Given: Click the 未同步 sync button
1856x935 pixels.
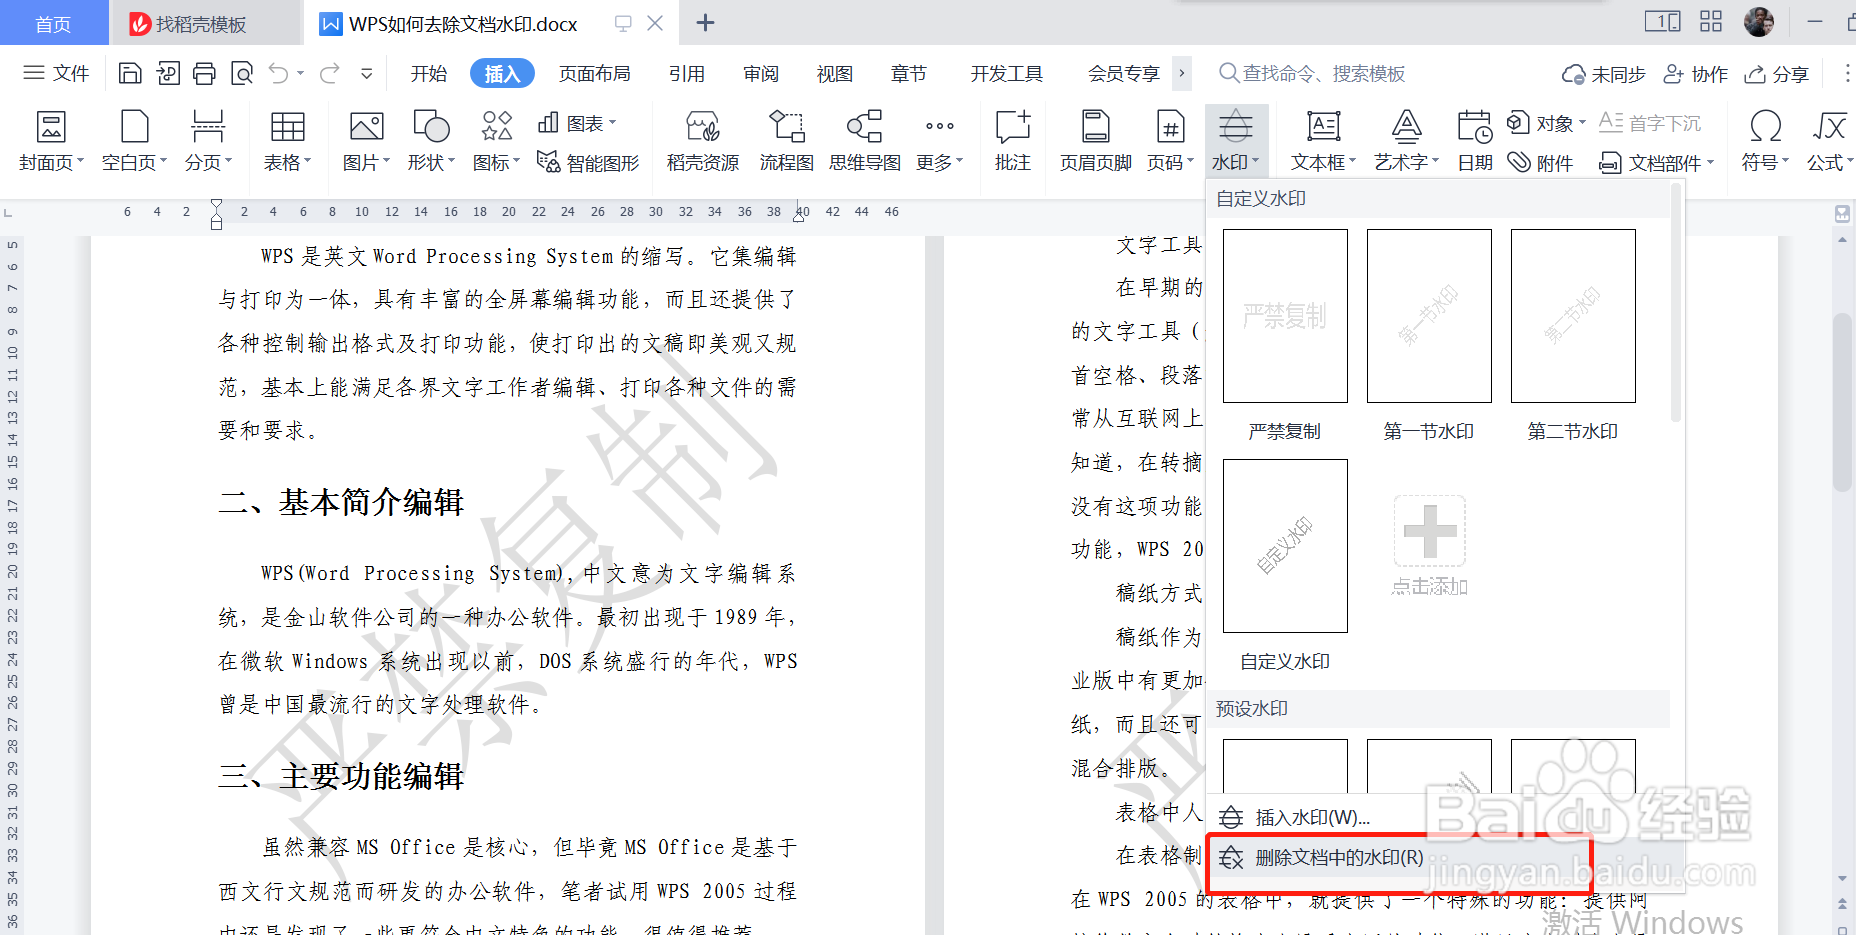Looking at the screenshot, I should 1603,74.
